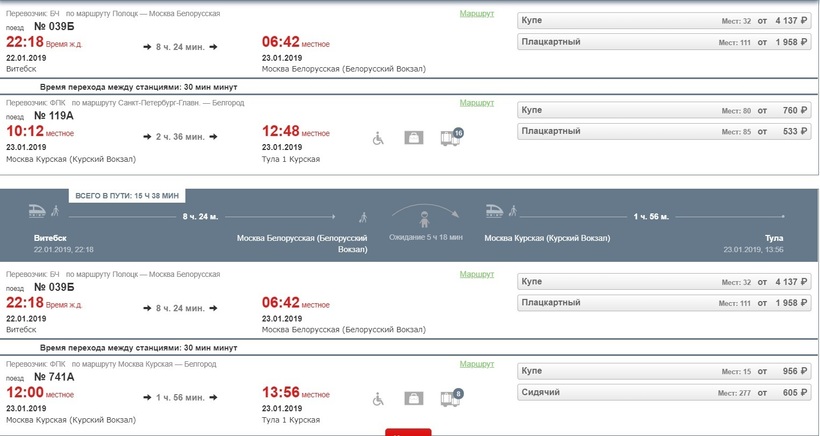Click the ВСЕГО В ПУТИ 15 Ч 38 МИН tab
Image resolution: width=820 pixels, height=436 pixels.
pos(127,196)
